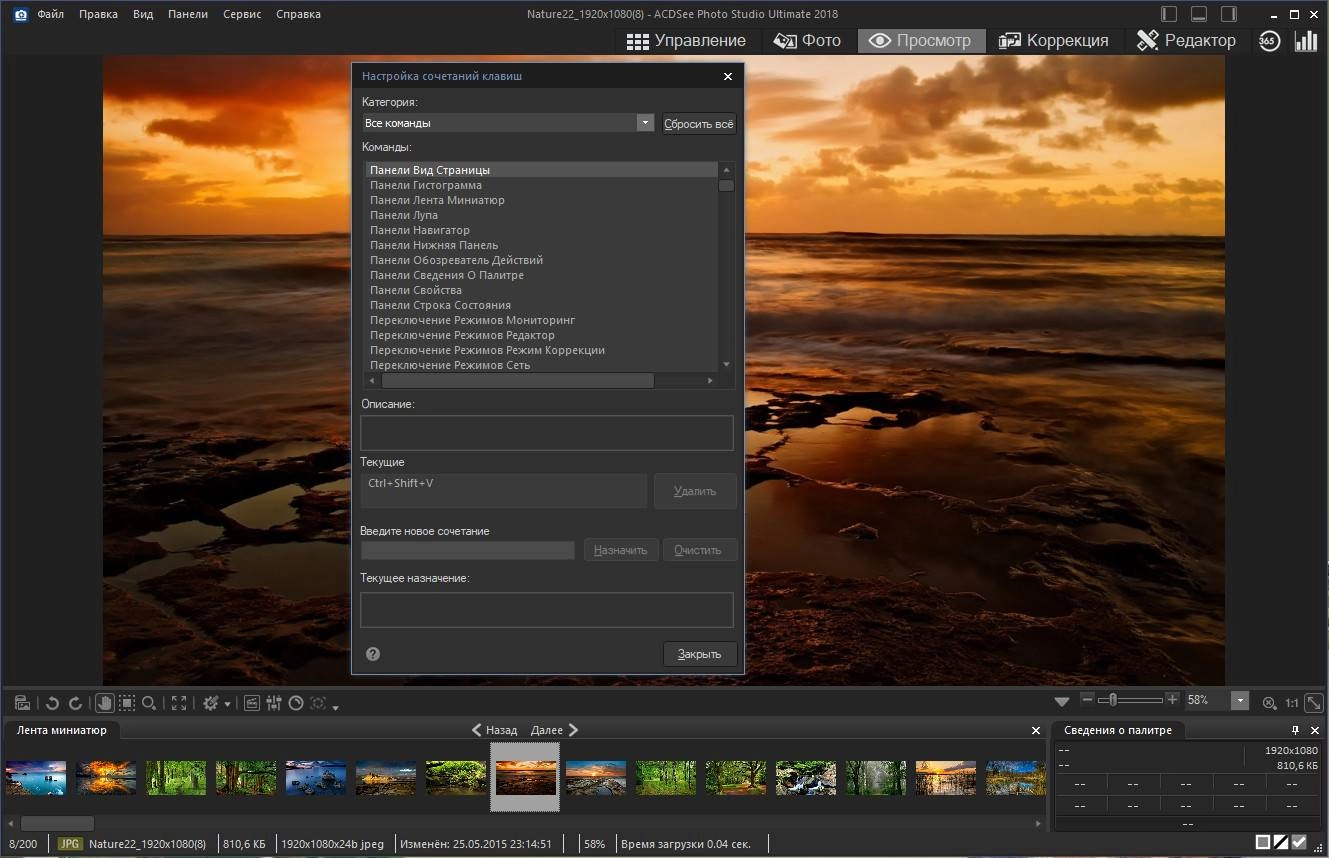The height and width of the screenshot is (858, 1329).
Task: Select 'Переключение Режимов Редактор' command
Action: pos(462,335)
